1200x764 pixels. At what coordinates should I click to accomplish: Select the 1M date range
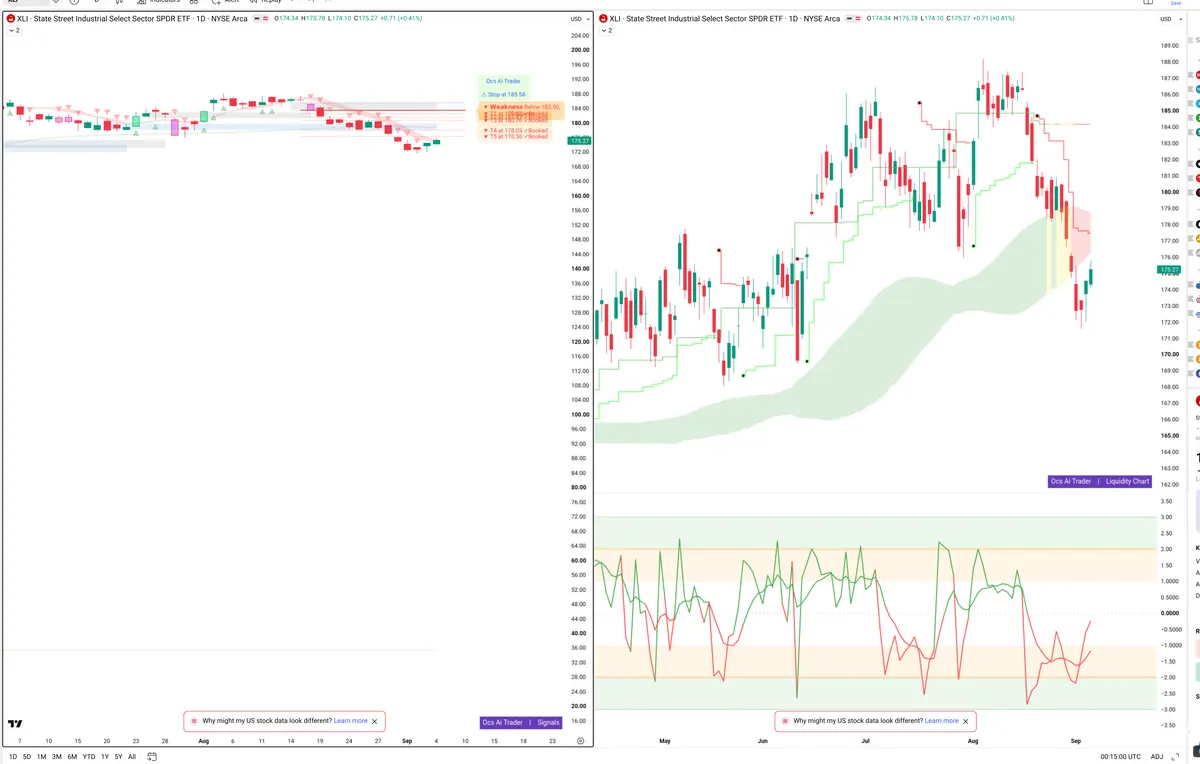point(42,757)
